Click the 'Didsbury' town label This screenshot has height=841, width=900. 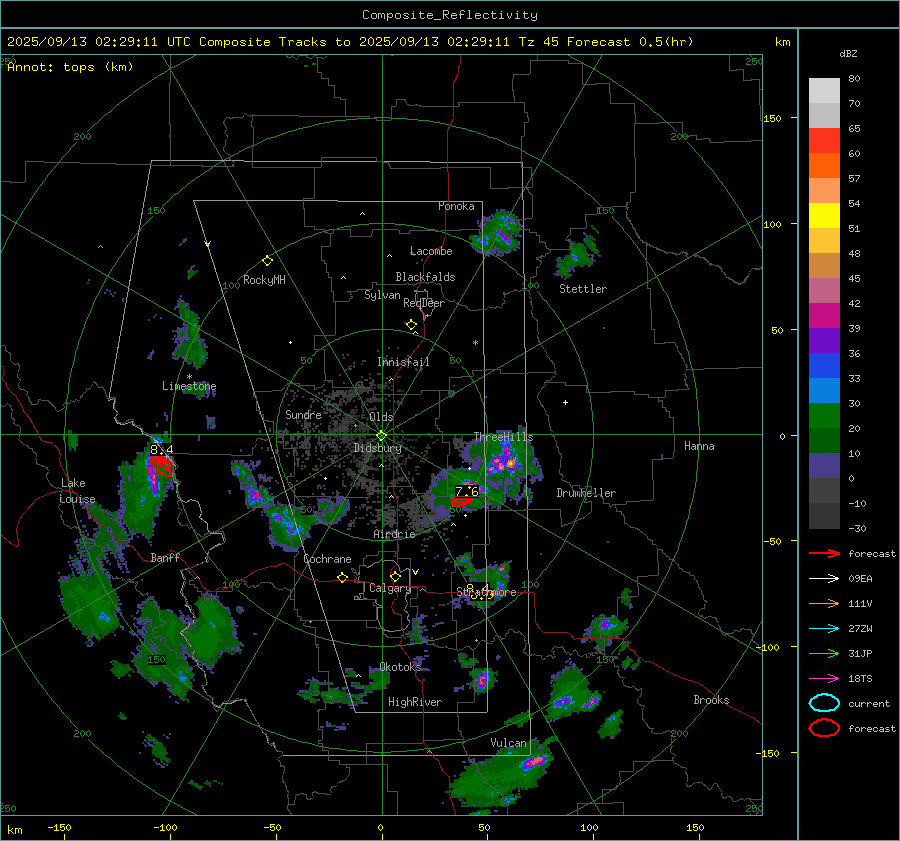(x=377, y=448)
